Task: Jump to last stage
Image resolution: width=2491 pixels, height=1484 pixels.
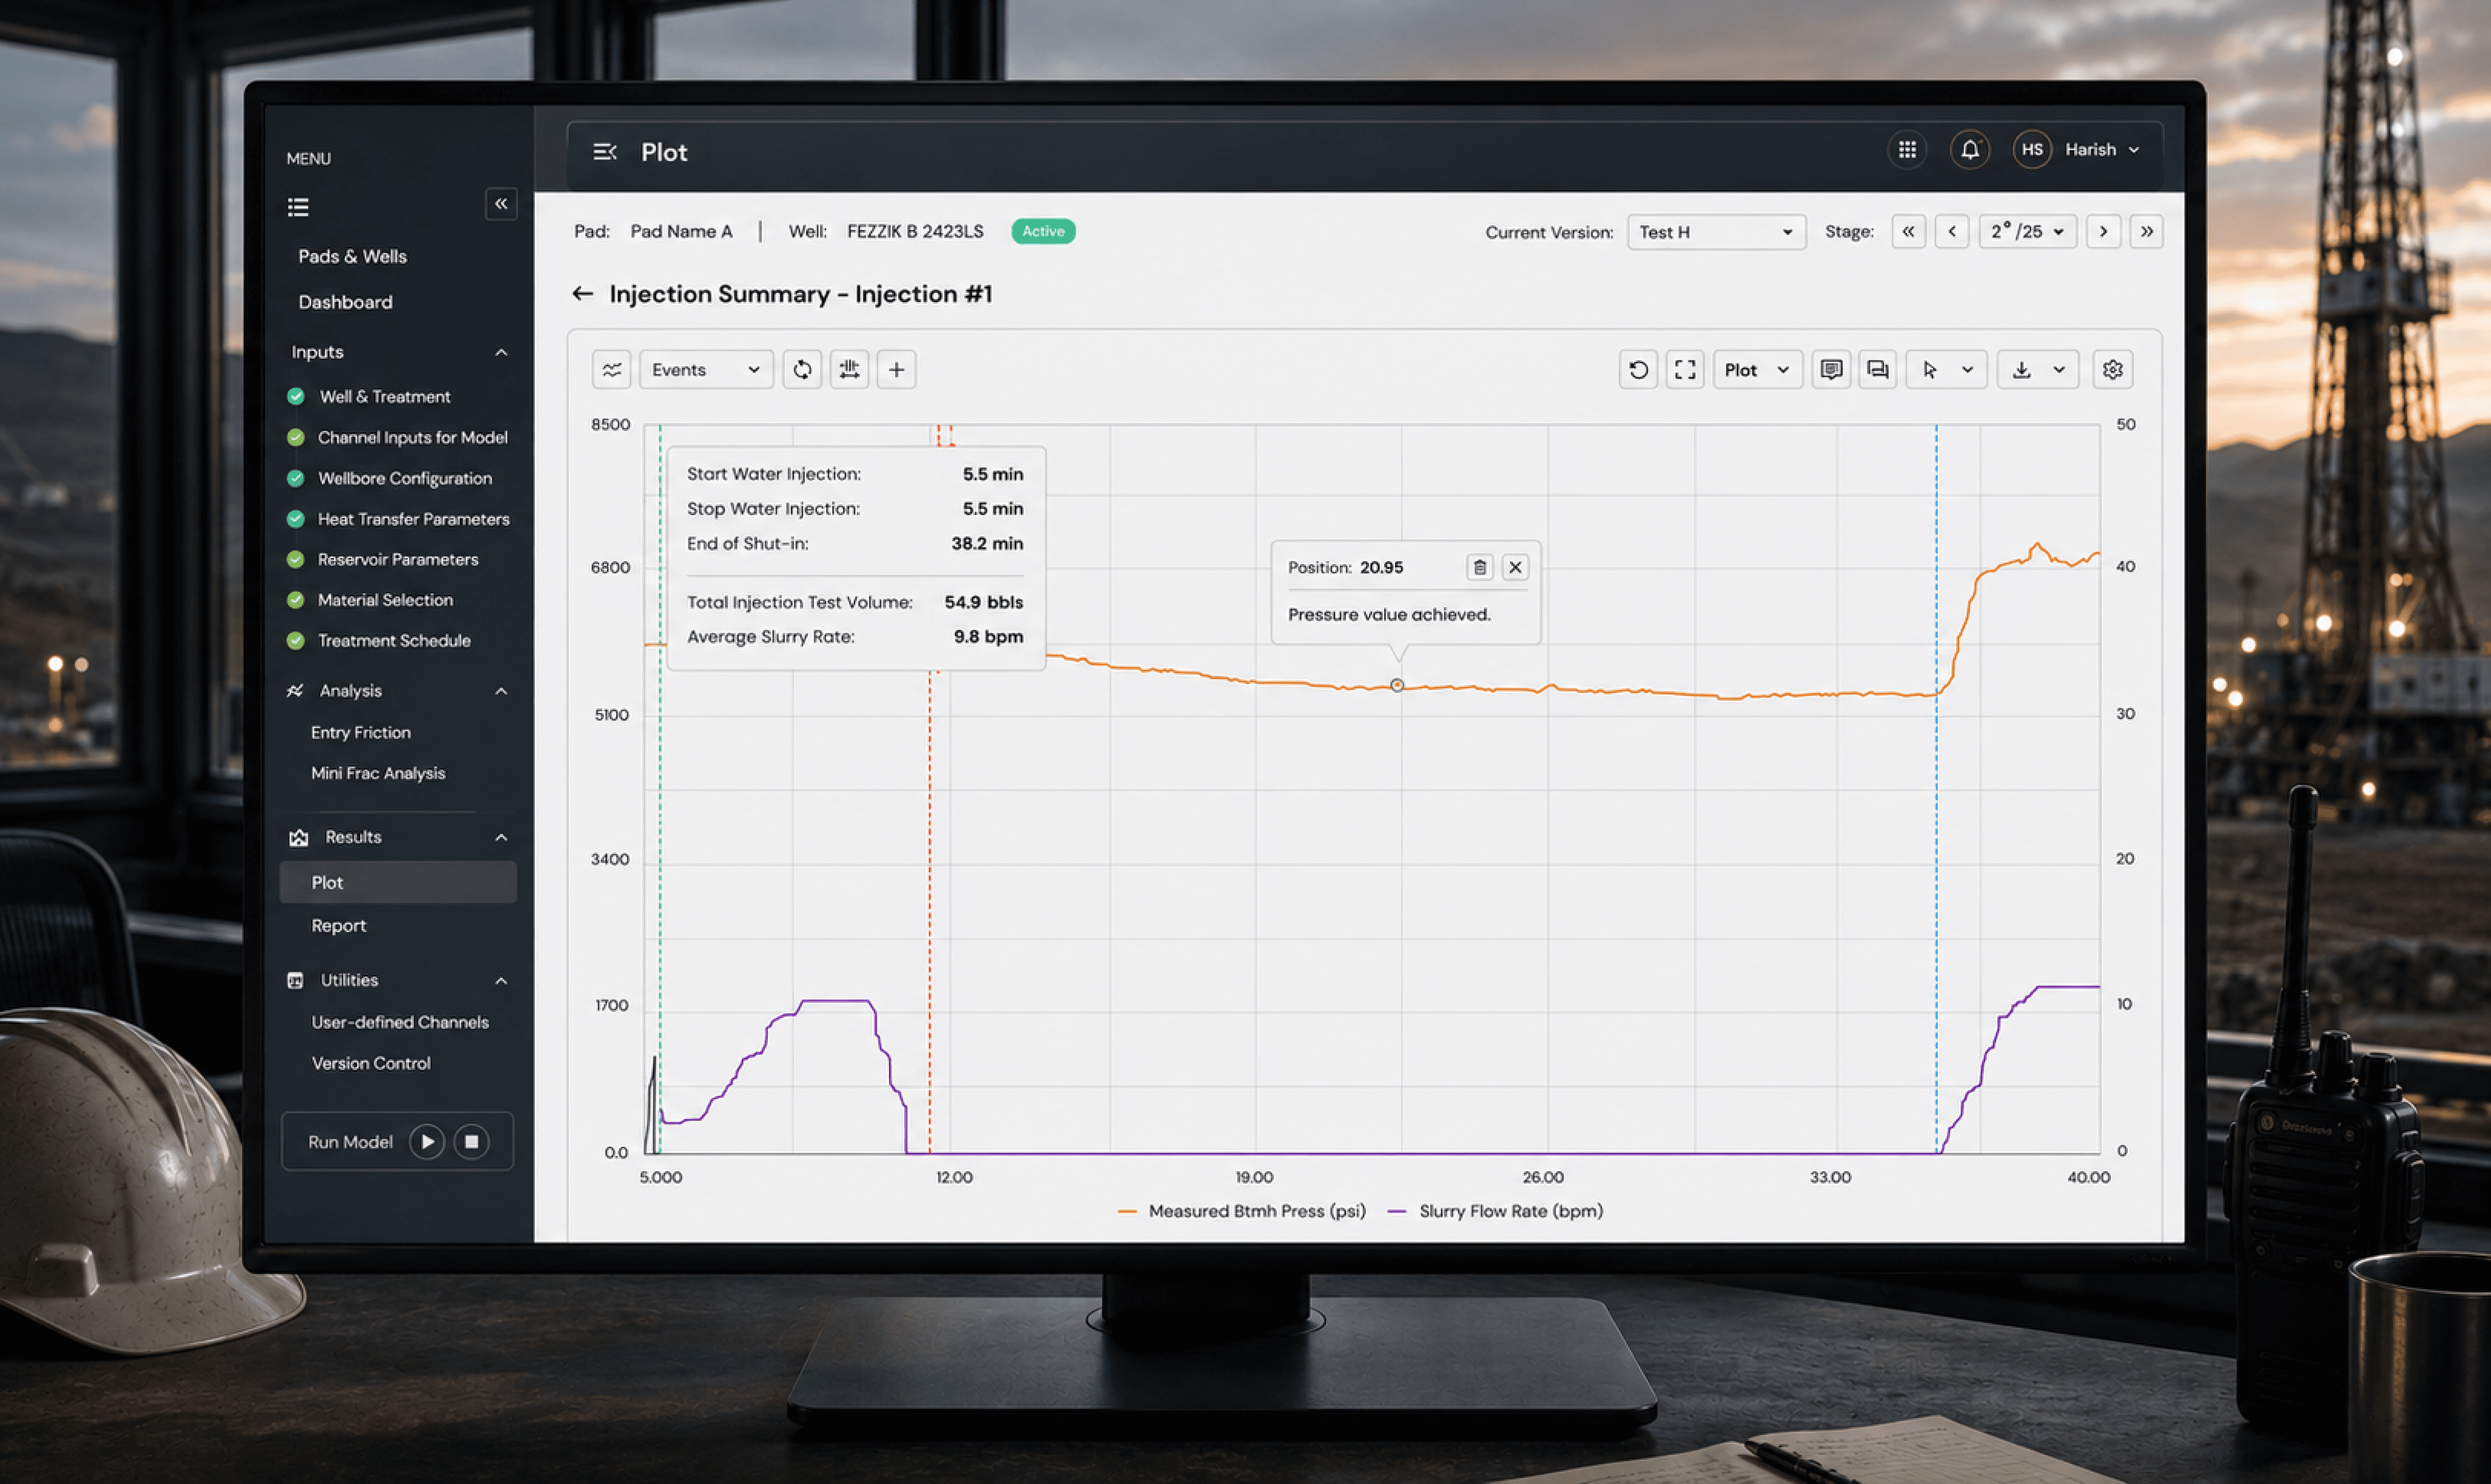Action: click(x=2147, y=232)
